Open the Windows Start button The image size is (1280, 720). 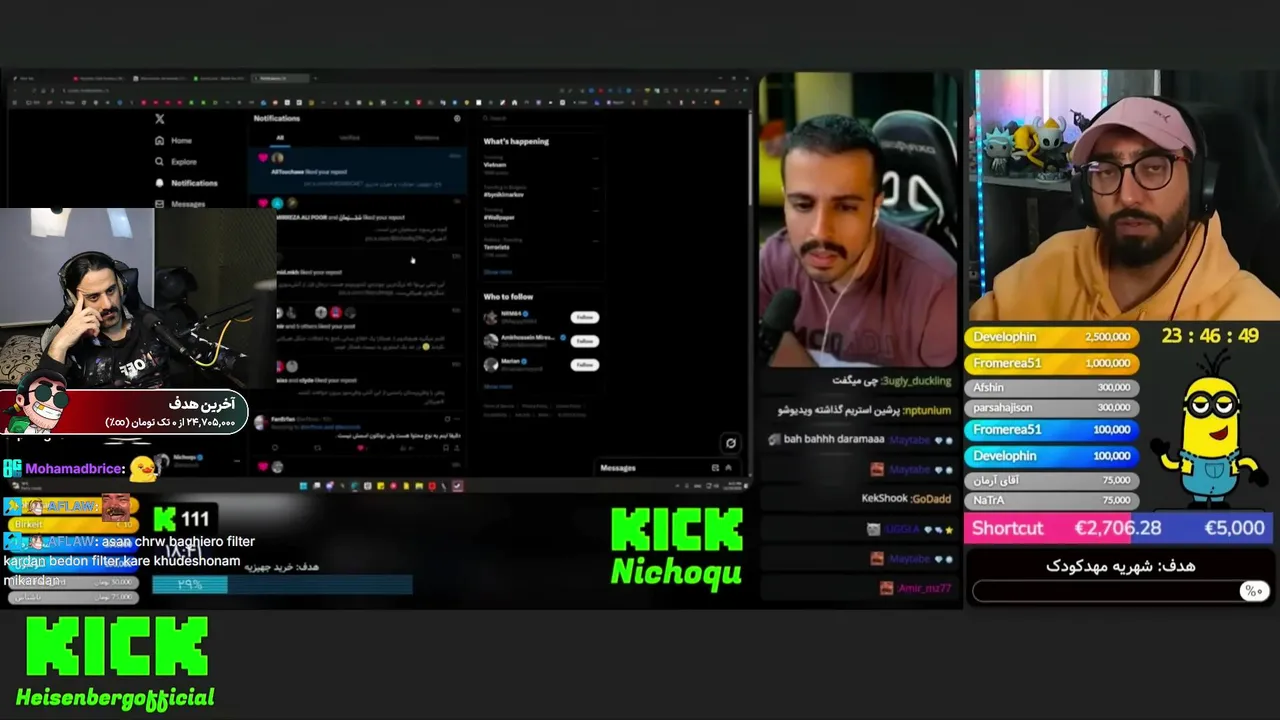[x=304, y=486]
